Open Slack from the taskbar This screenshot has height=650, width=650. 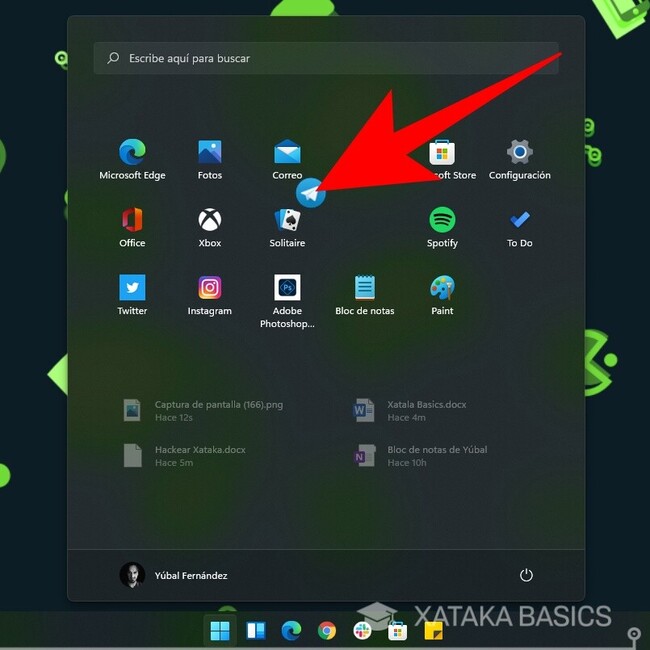(x=362, y=631)
